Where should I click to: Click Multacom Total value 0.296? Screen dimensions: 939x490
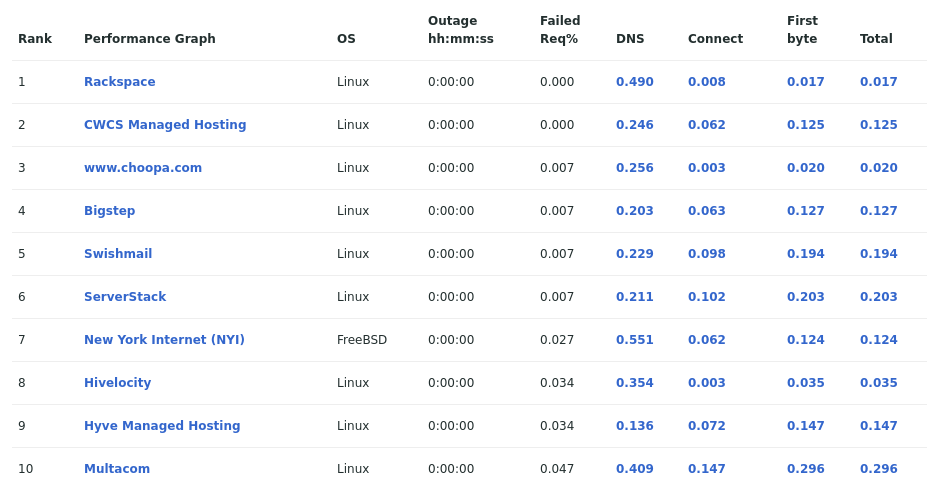click(879, 468)
